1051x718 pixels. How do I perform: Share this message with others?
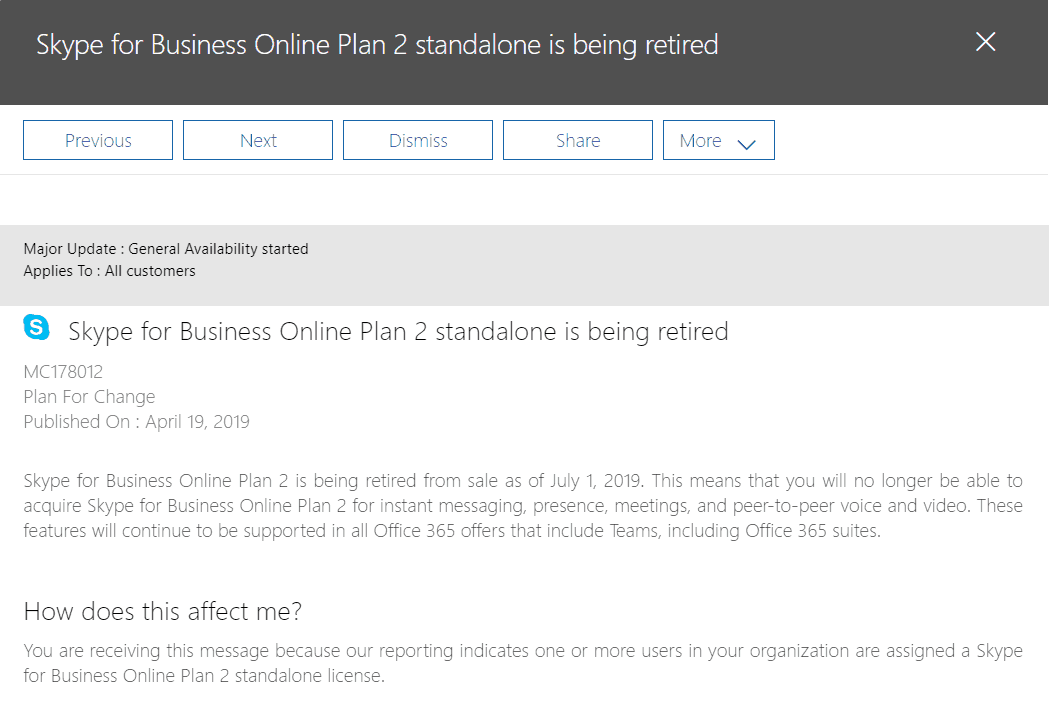pos(578,140)
